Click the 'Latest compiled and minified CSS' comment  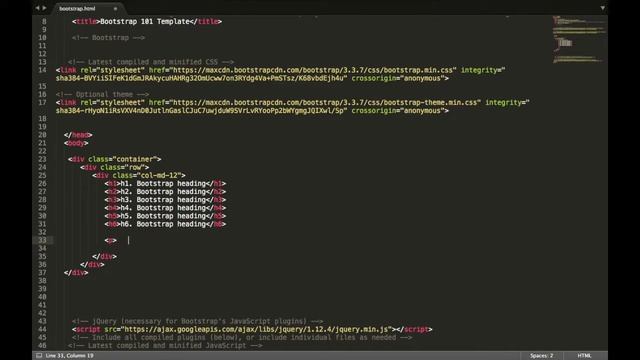151,62
